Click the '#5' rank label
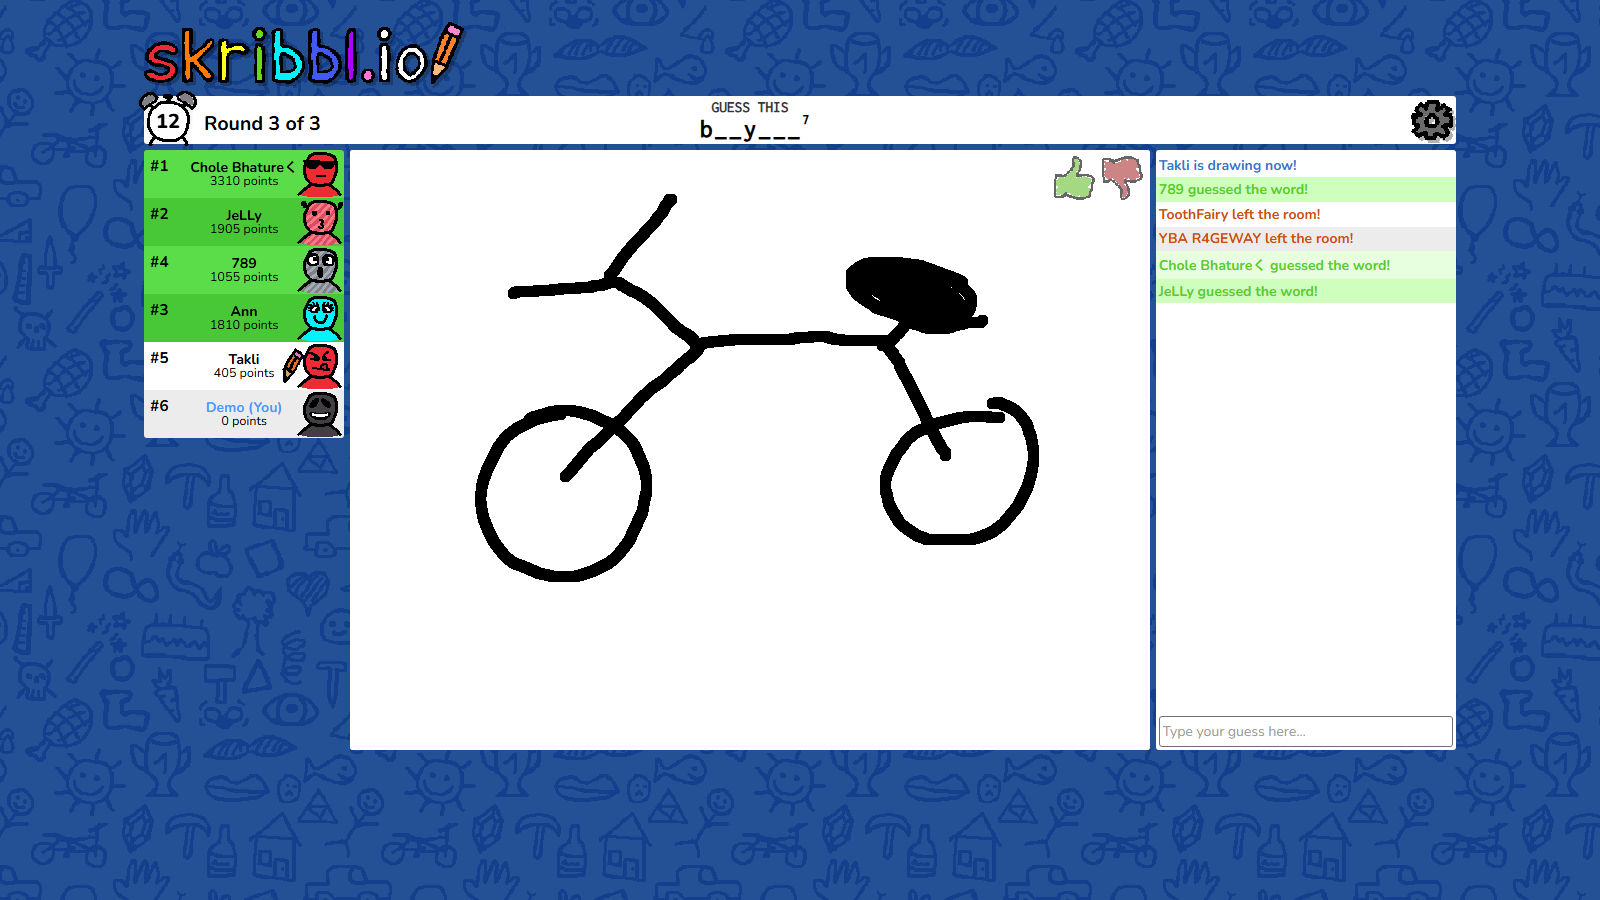 tap(159, 358)
